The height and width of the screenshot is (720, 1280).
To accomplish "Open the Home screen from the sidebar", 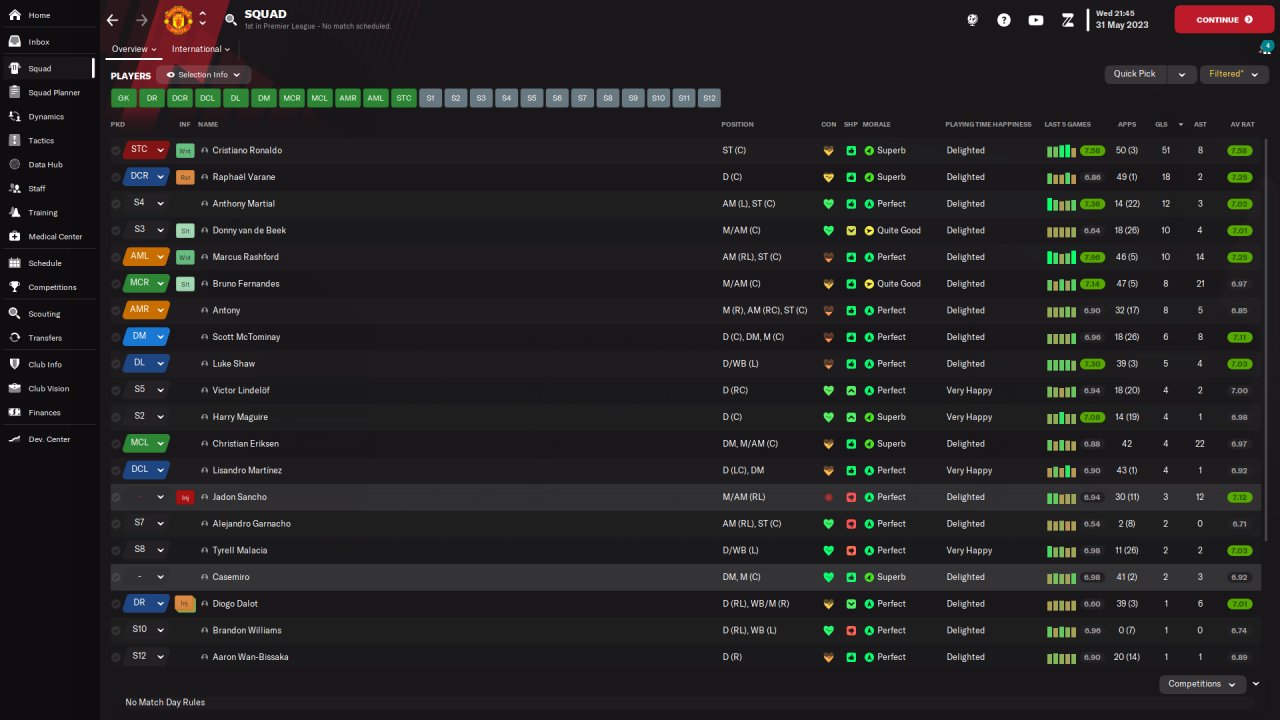I will (x=40, y=16).
